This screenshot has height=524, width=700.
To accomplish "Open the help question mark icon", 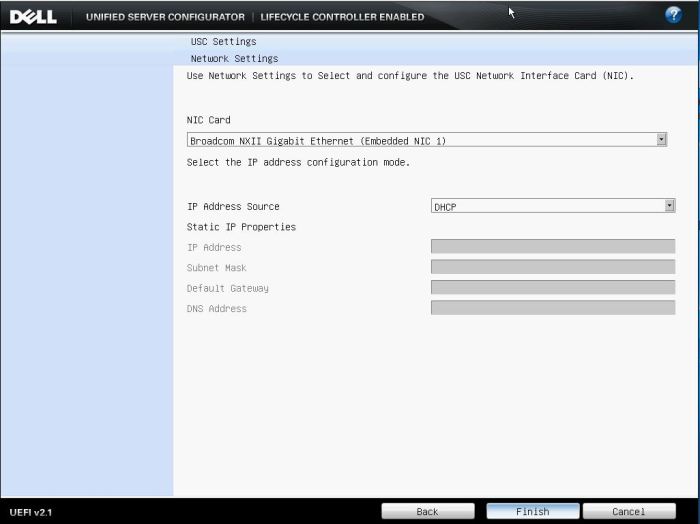I will [x=673, y=15].
